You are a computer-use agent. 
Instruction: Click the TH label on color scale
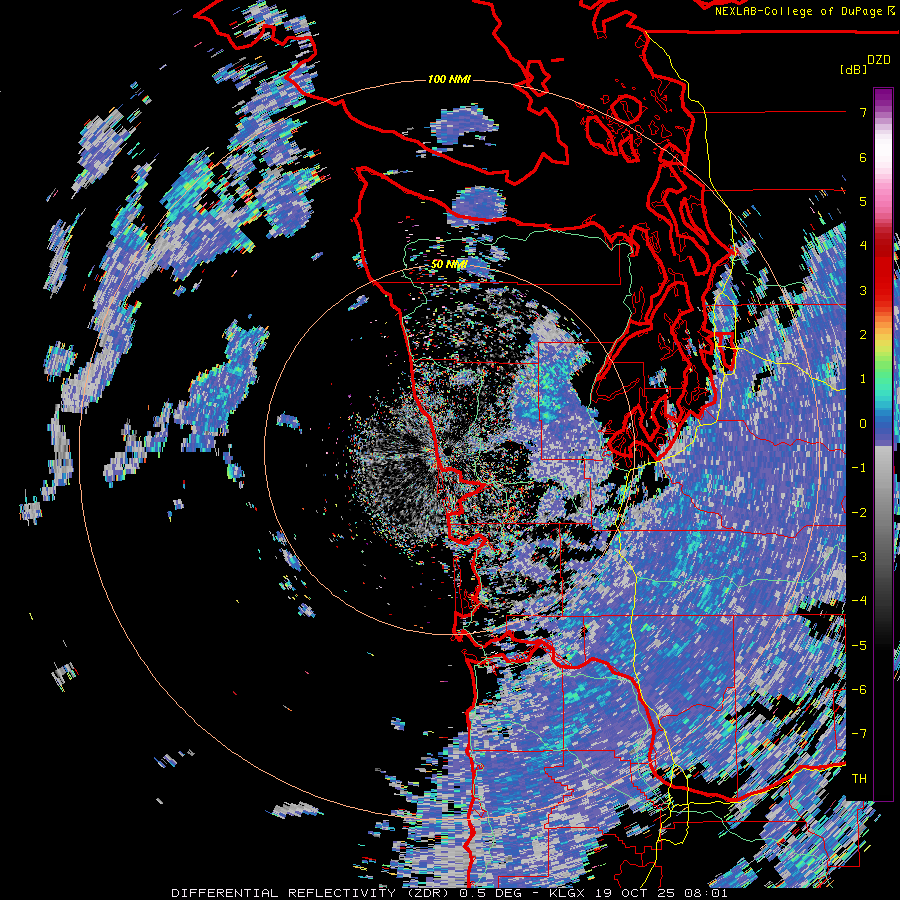(859, 779)
